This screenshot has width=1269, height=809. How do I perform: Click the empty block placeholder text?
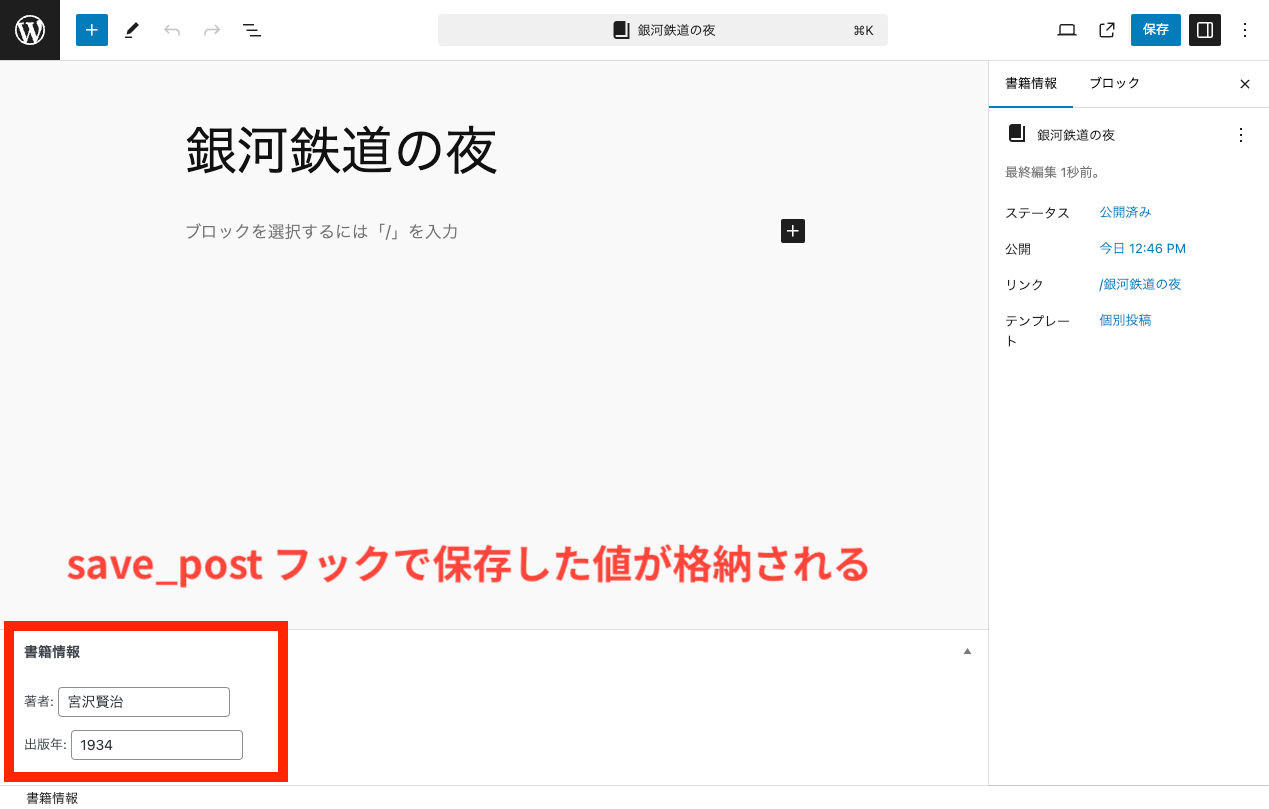tap(321, 232)
